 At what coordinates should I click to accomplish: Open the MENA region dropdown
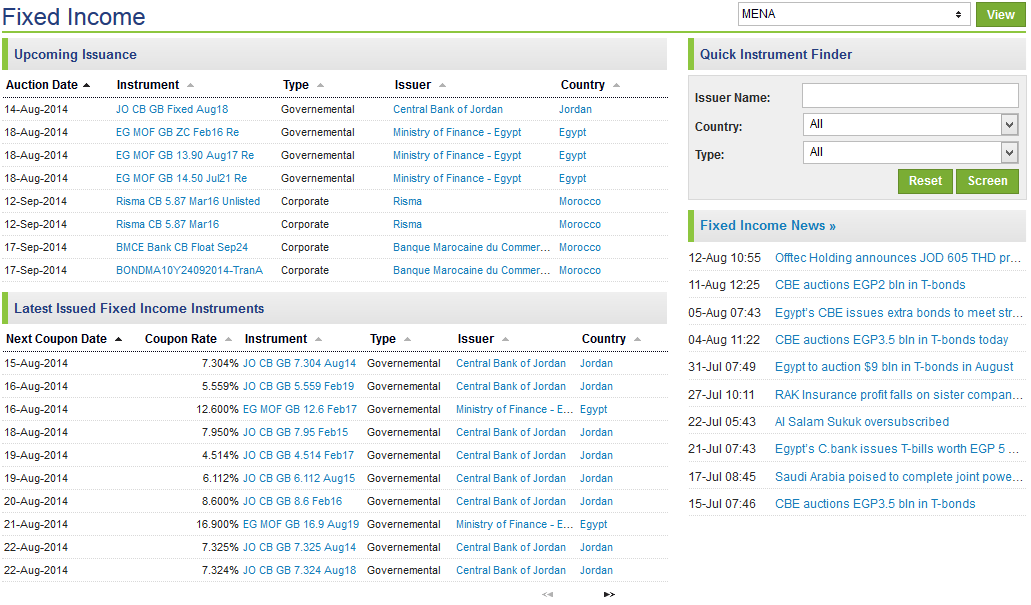pos(853,14)
